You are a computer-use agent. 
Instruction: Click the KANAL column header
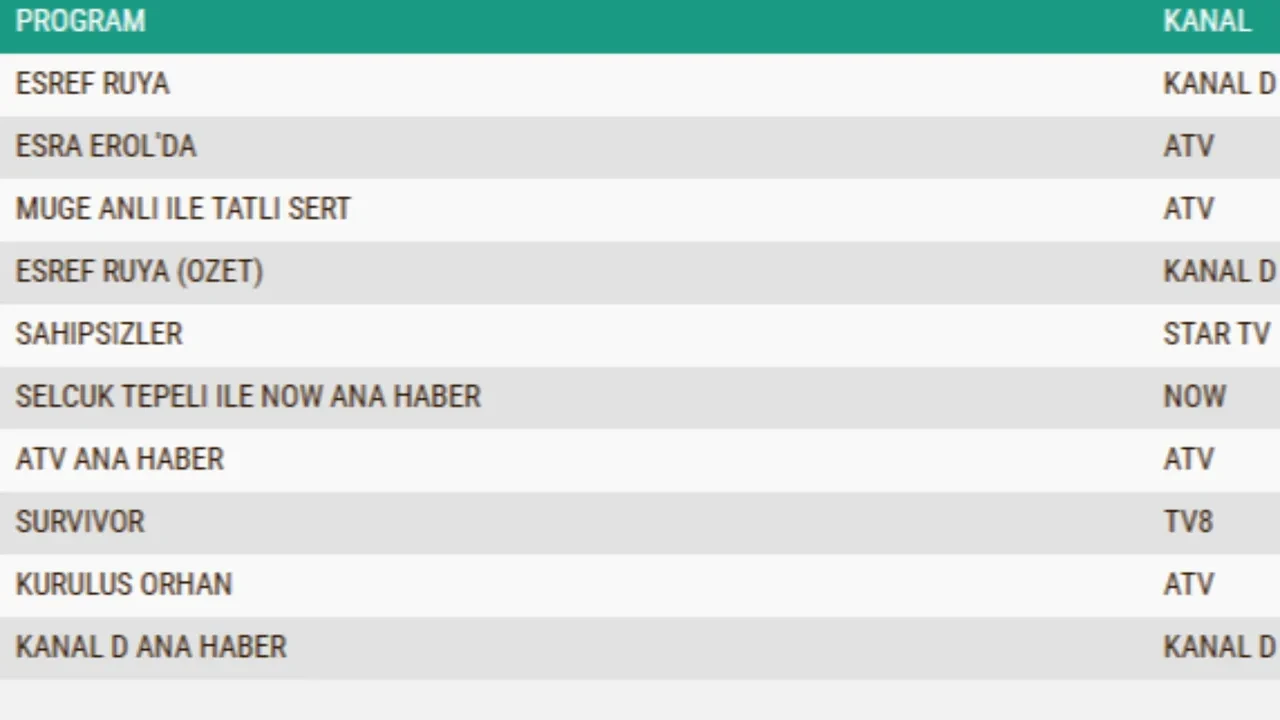(x=1207, y=21)
